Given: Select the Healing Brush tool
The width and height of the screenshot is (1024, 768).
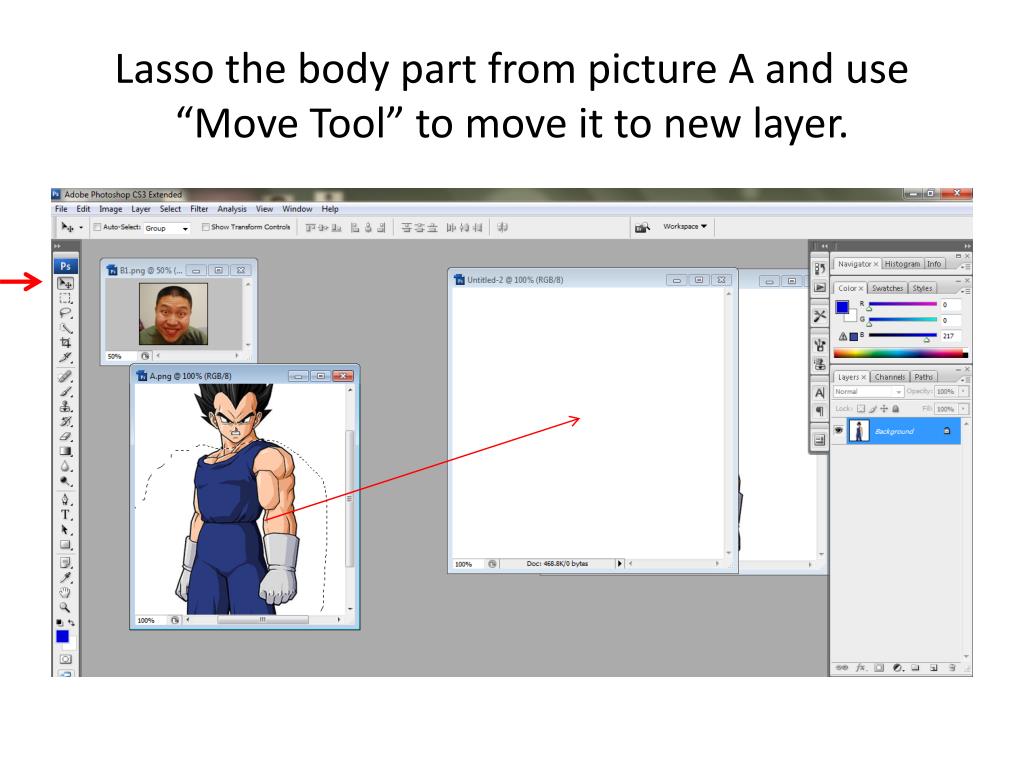Looking at the screenshot, I should [x=65, y=377].
